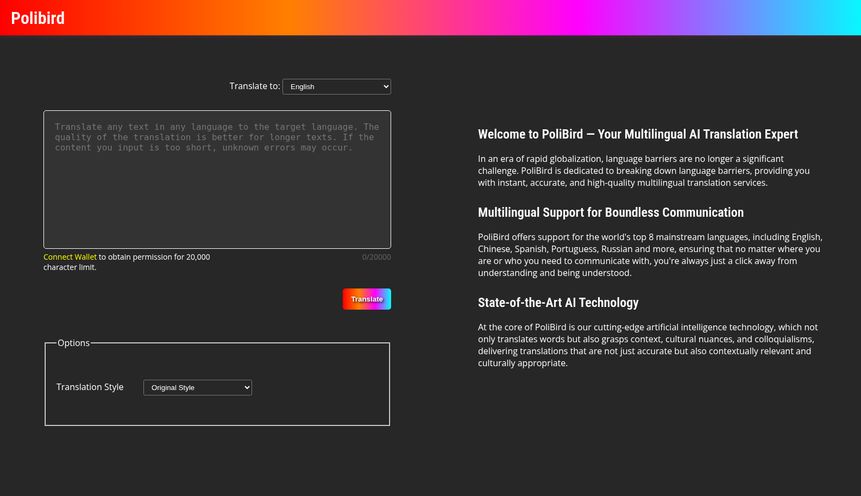Click the State-of-the-Art AI Technology heading
Viewport: 861px width, 496px height.
[x=558, y=303]
